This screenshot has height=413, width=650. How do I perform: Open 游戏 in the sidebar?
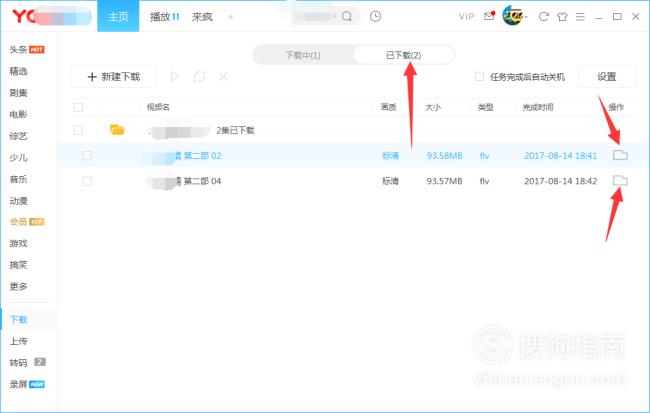[19, 243]
